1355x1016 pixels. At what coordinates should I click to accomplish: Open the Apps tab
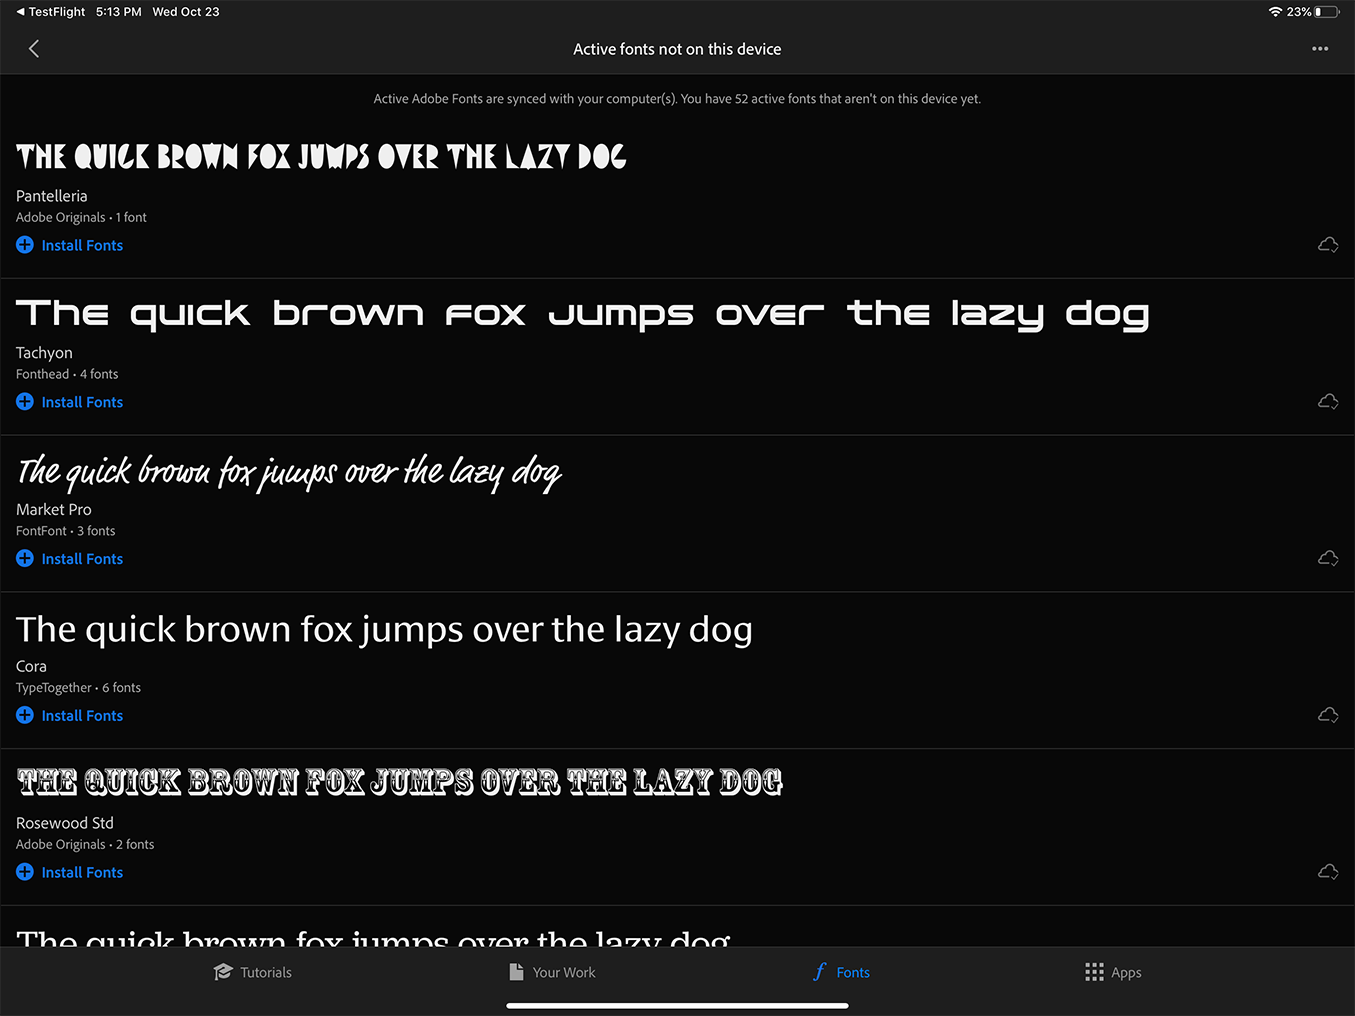click(1113, 972)
